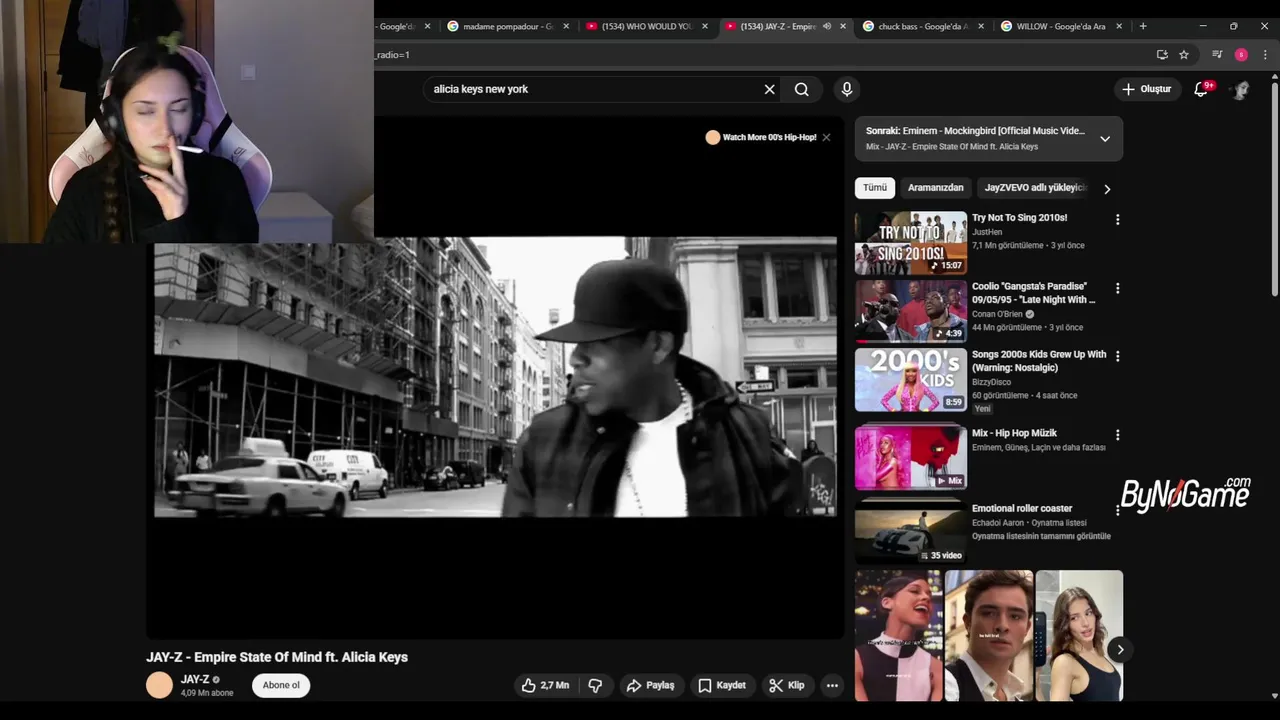This screenshot has height=720, width=1280.
Task: Select the Aramanızdan filter chip
Action: [936, 187]
